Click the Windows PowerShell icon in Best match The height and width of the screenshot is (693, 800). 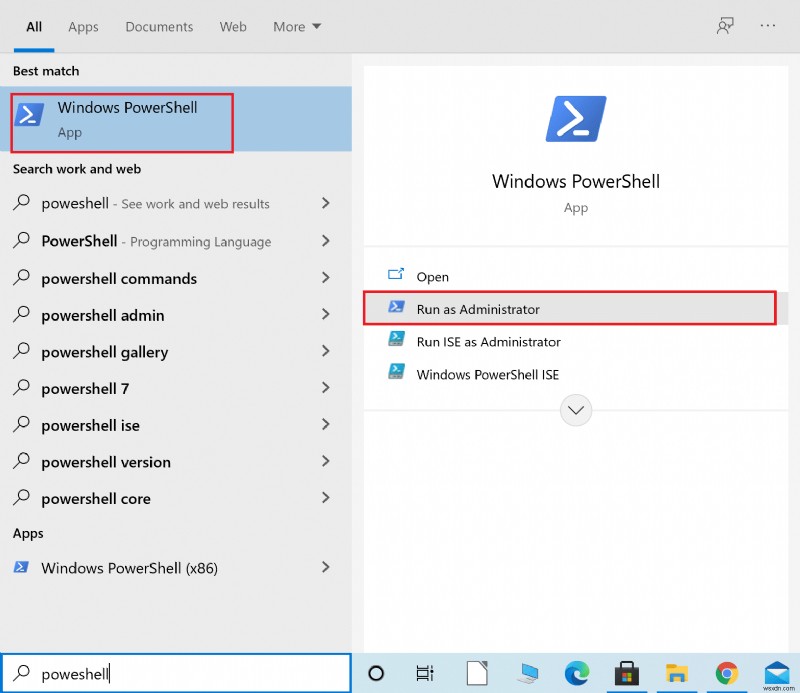coord(29,114)
